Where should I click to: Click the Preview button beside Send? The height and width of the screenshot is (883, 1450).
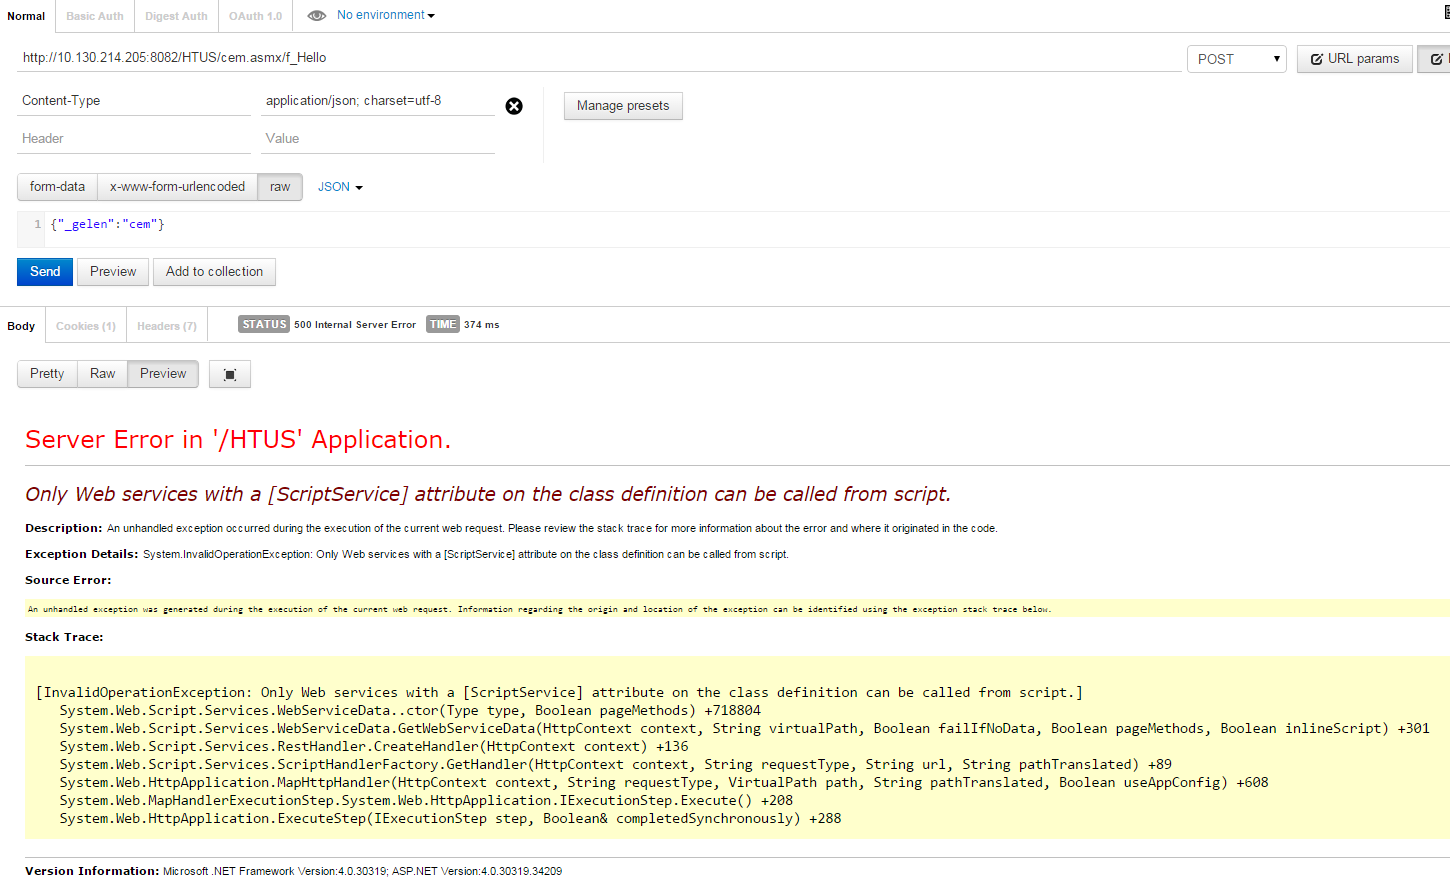(x=113, y=272)
